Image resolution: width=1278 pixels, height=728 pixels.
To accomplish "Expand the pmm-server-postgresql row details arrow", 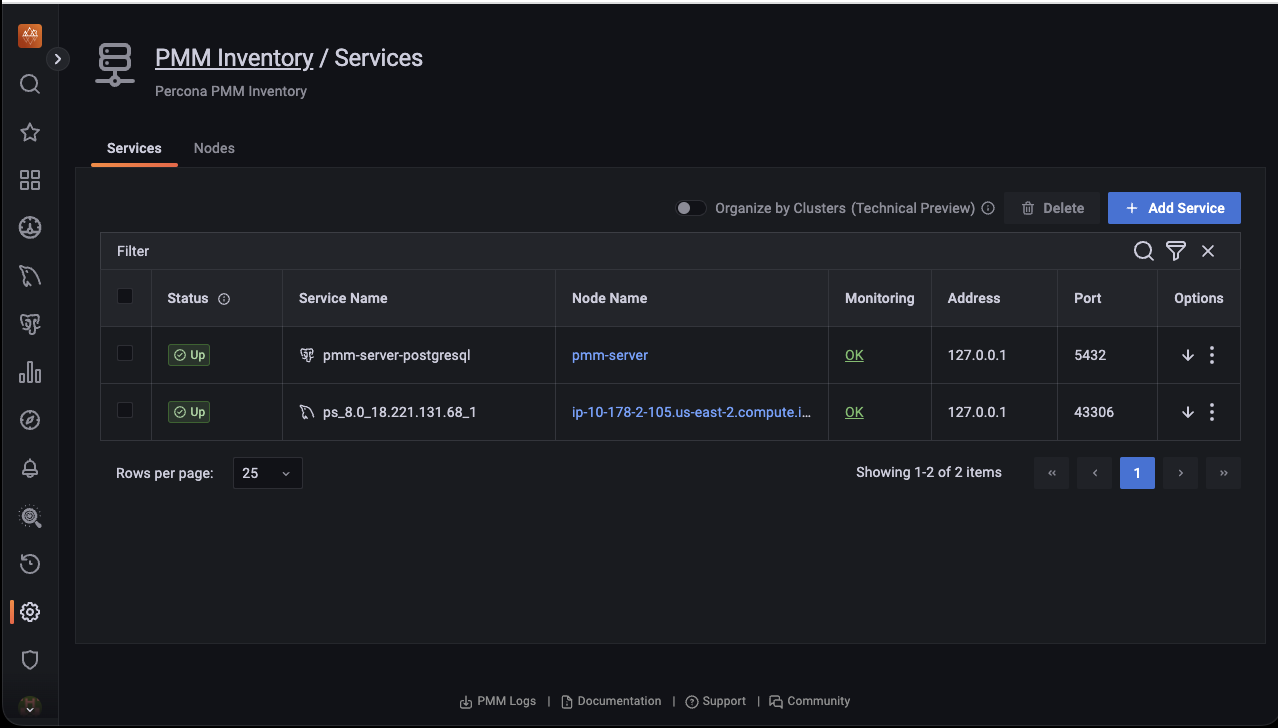I will coord(1188,355).
